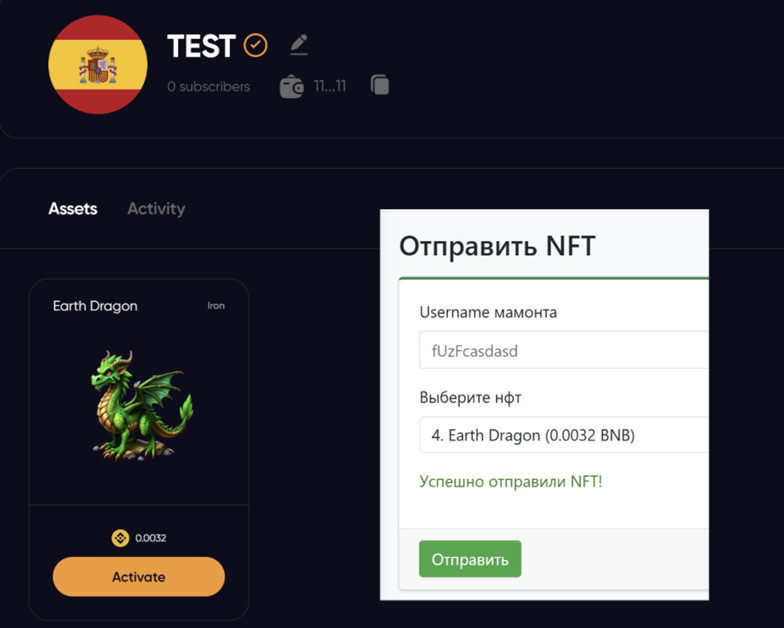Click the wallet icon beside 11...11
784x628 pixels.
point(292,86)
